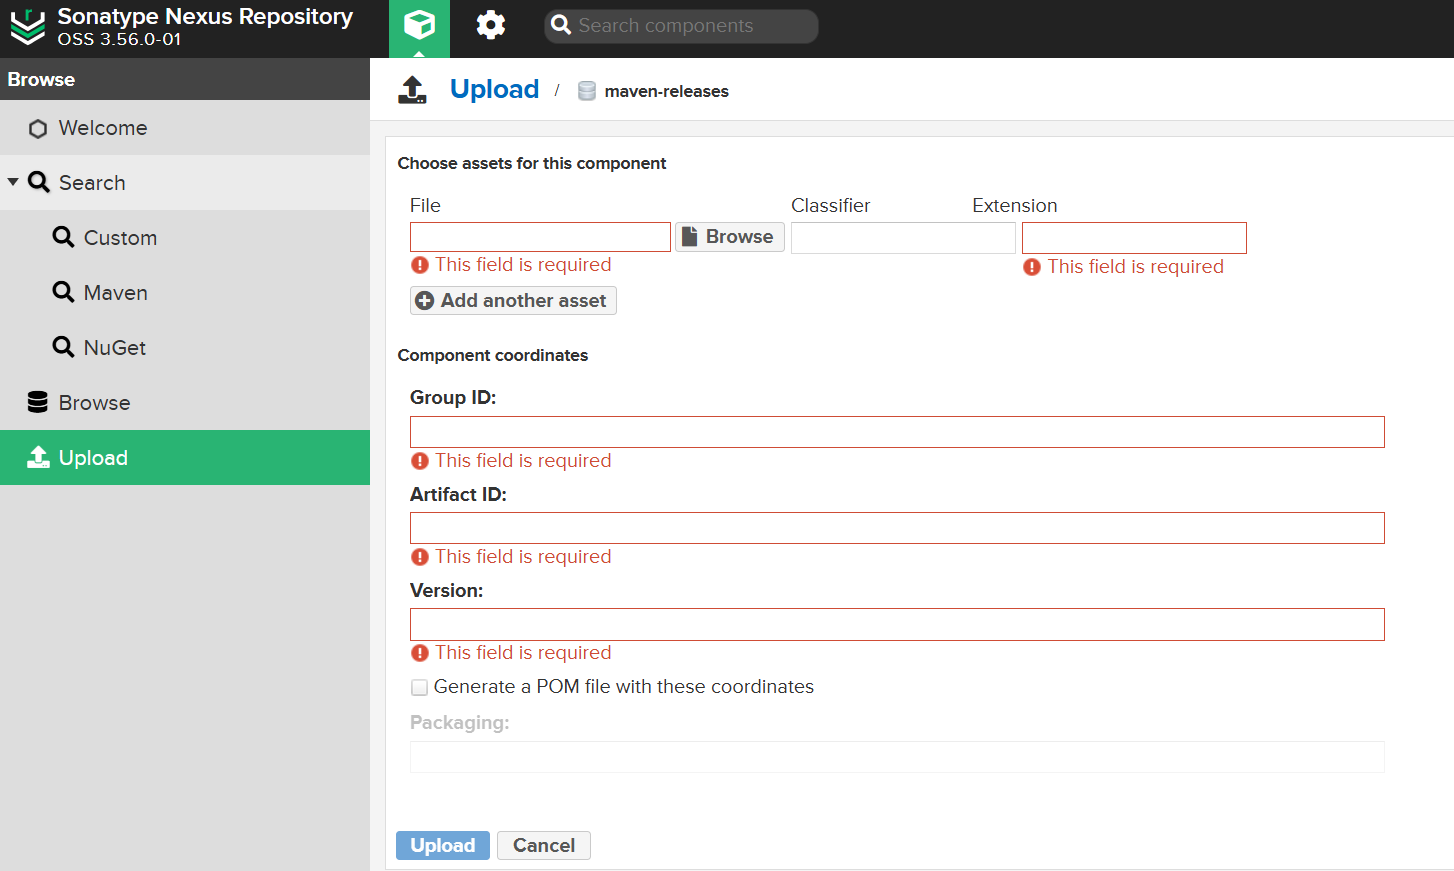Click Add another asset button
The height and width of the screenshot is (871, 1454).
(513, 301)
